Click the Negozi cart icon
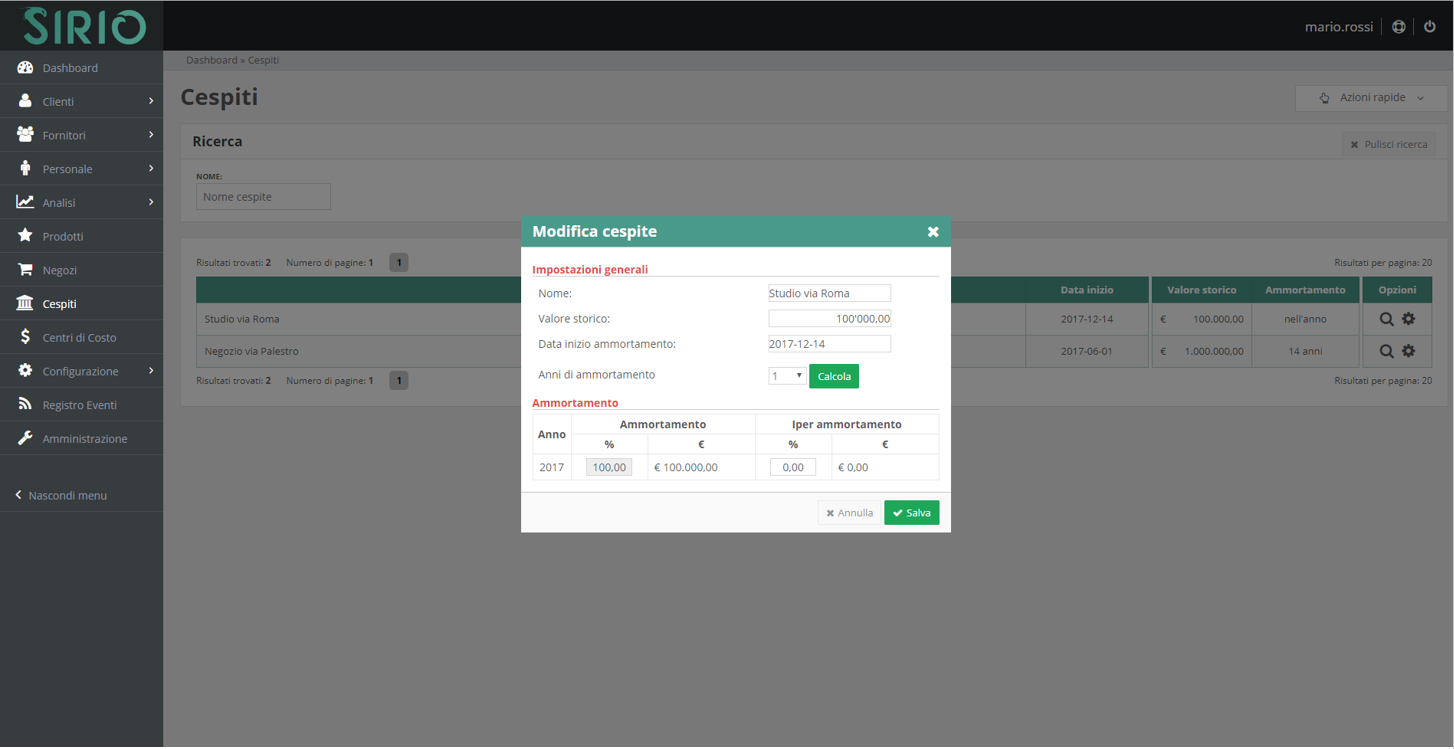1454x749 pixels. (25, 270)
